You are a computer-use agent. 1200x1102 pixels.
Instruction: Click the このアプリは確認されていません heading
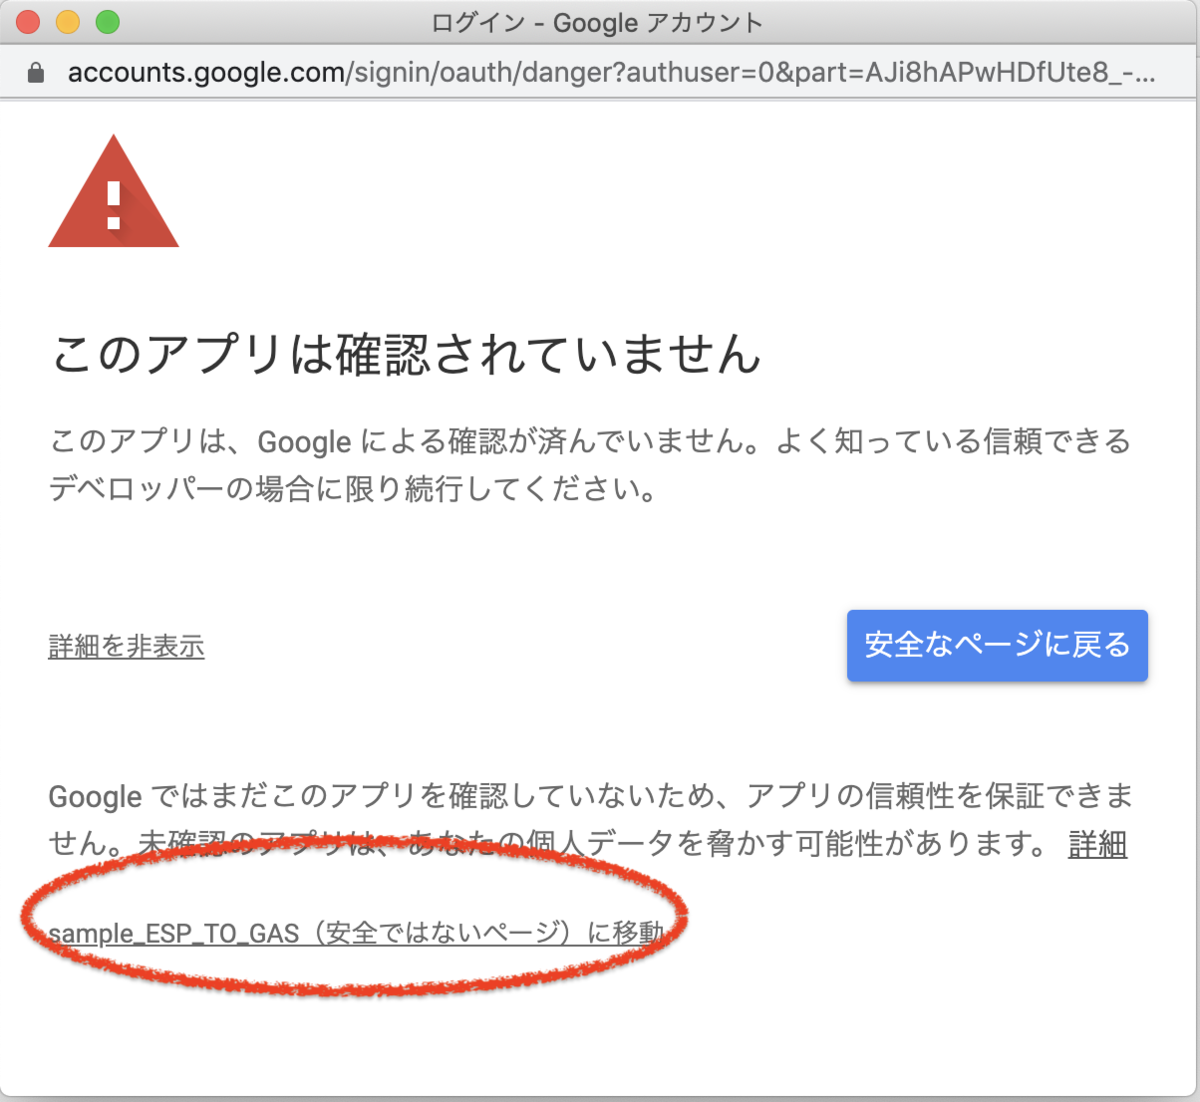(x=406, y=355)
